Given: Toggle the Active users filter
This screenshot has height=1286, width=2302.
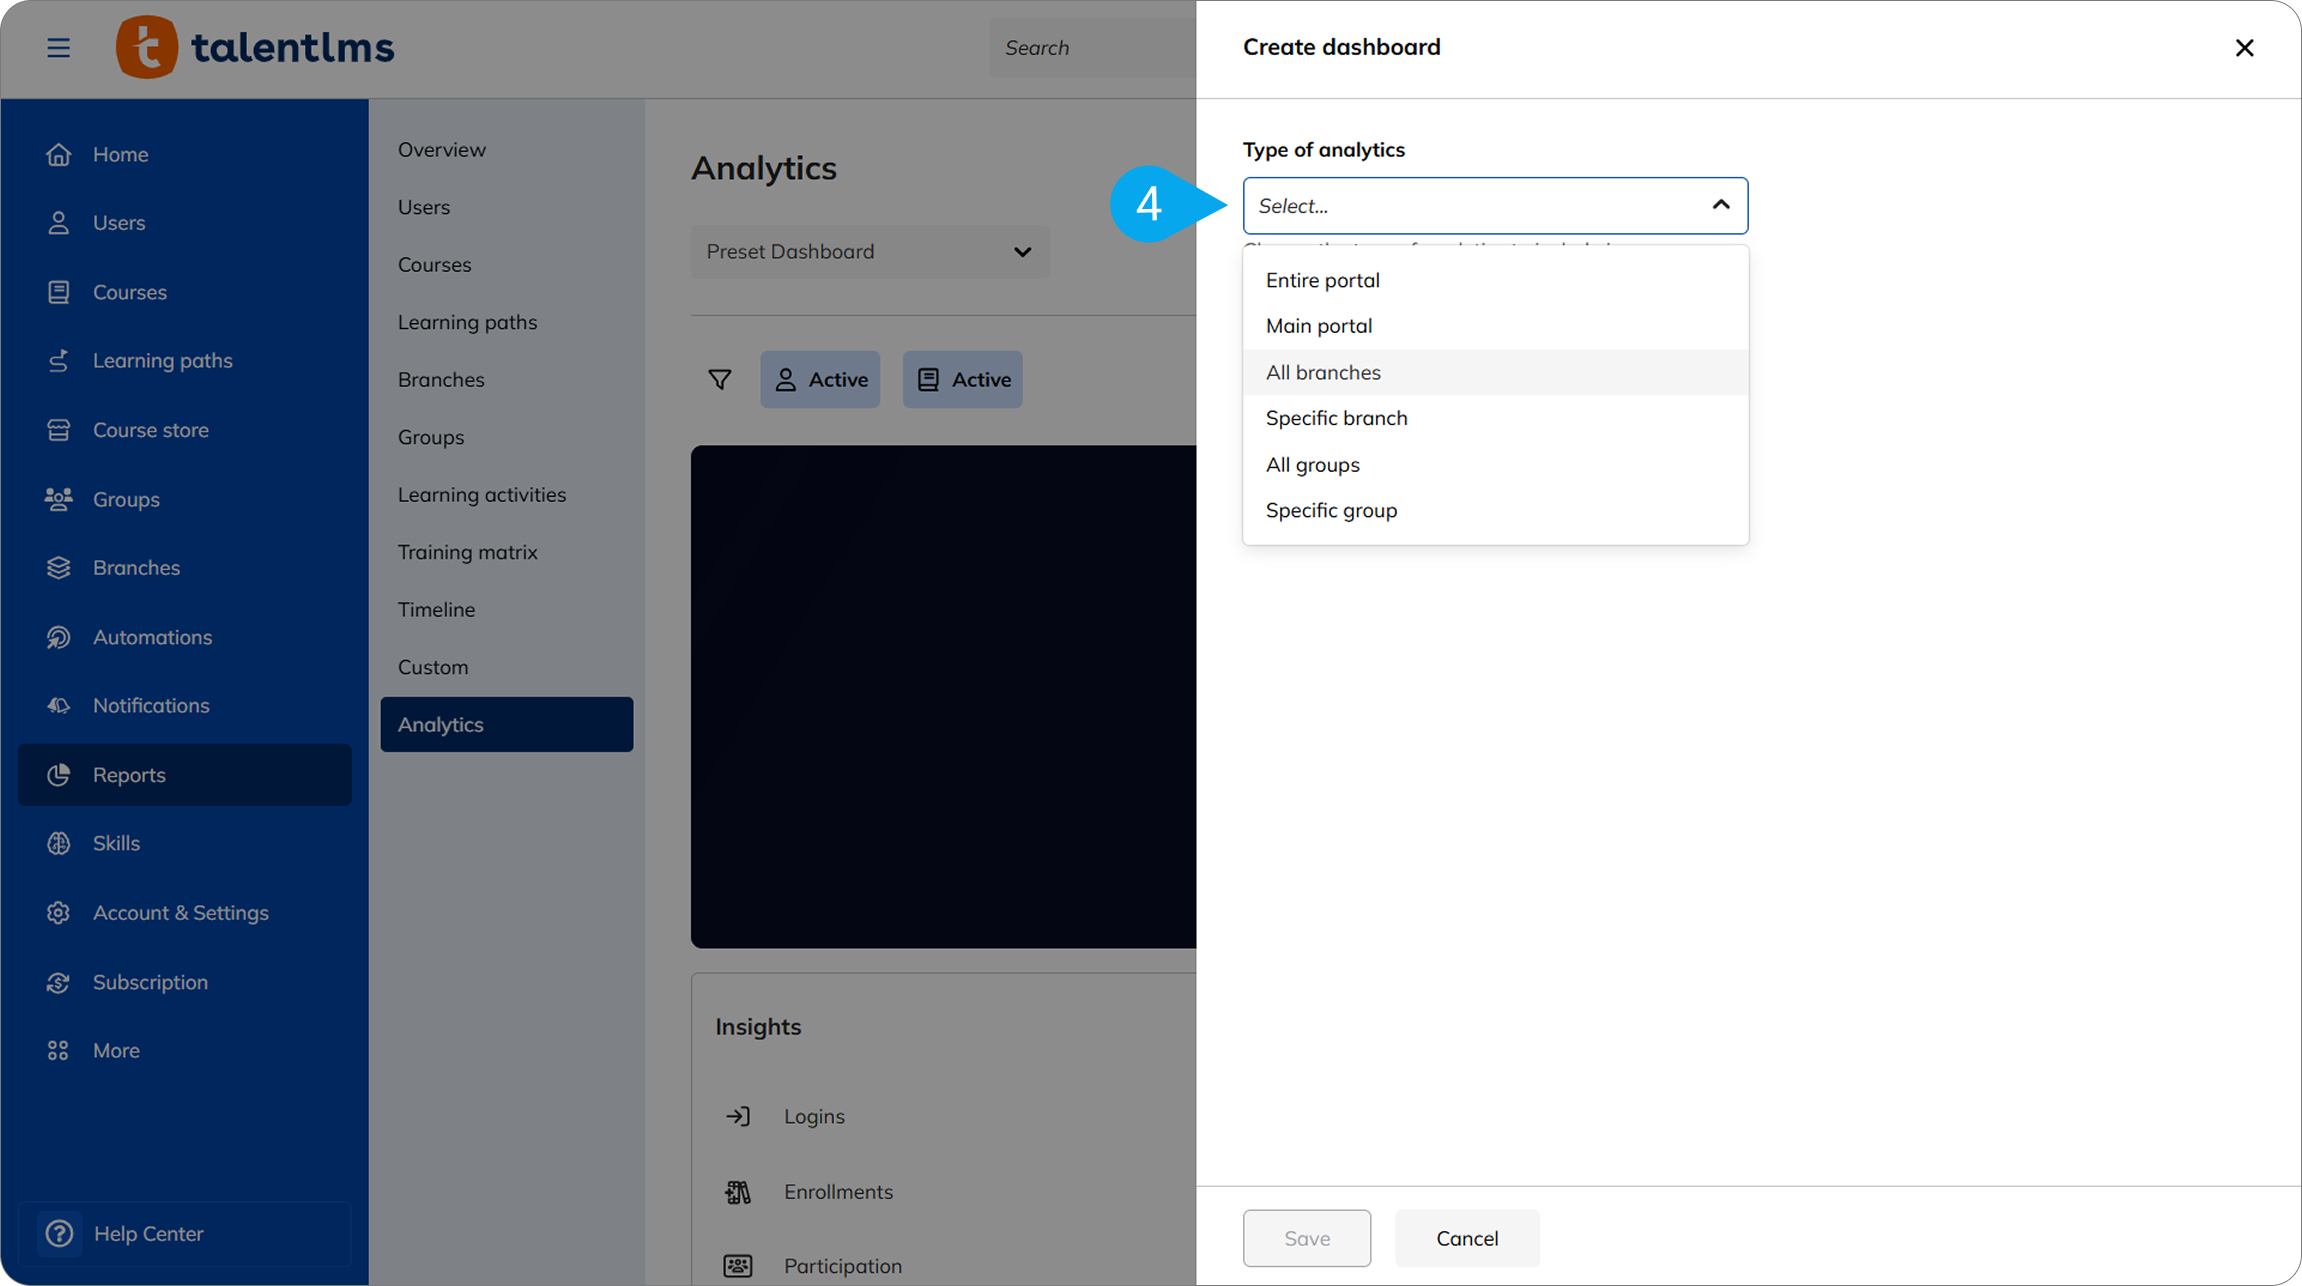Looking at the screenshot, I should tap(820, 379).
